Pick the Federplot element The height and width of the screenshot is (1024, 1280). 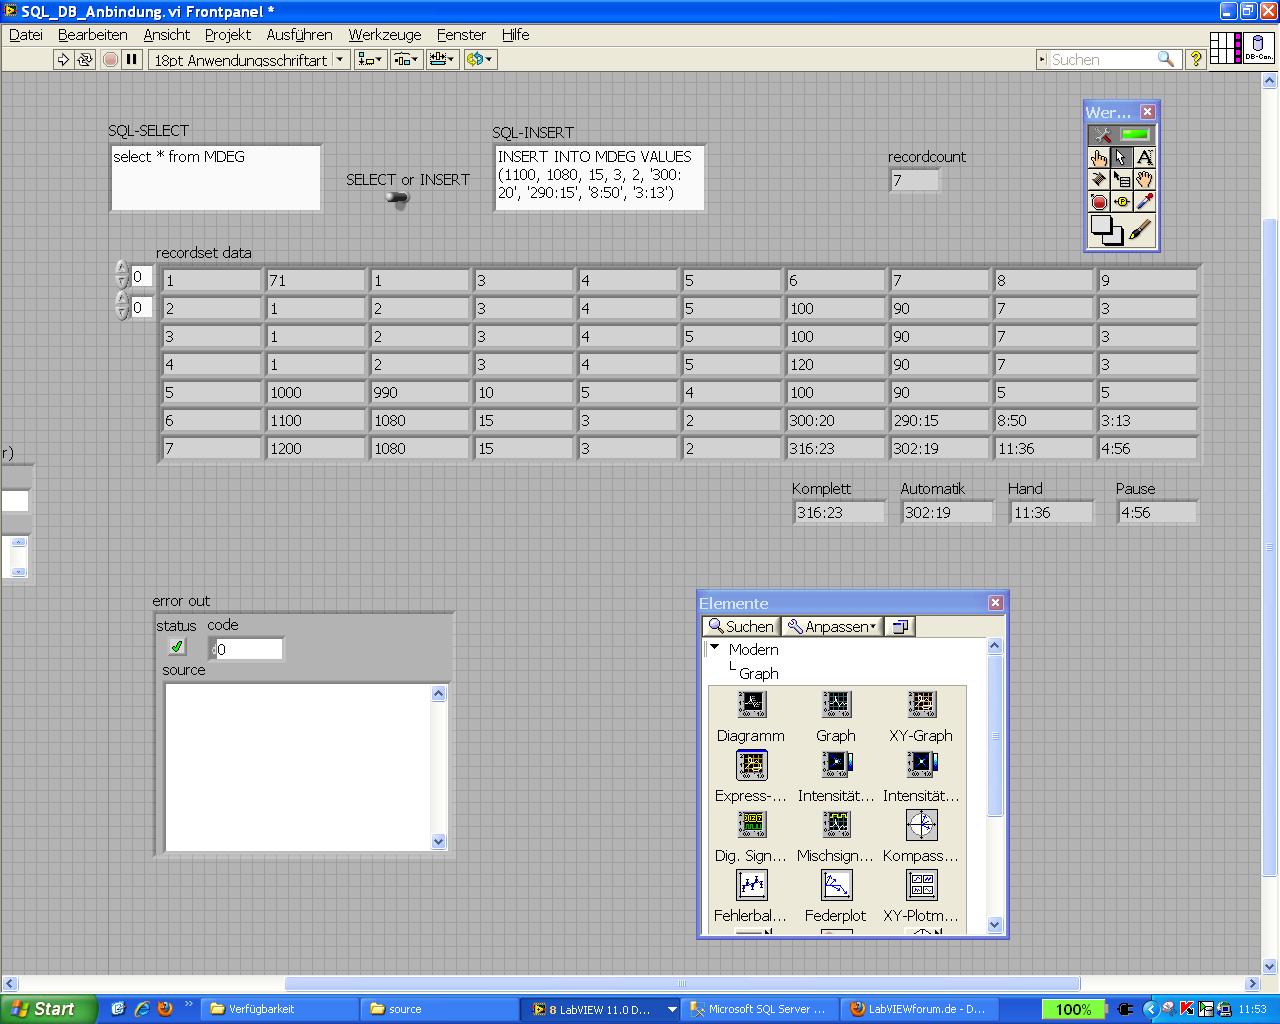tap(836, 896)
